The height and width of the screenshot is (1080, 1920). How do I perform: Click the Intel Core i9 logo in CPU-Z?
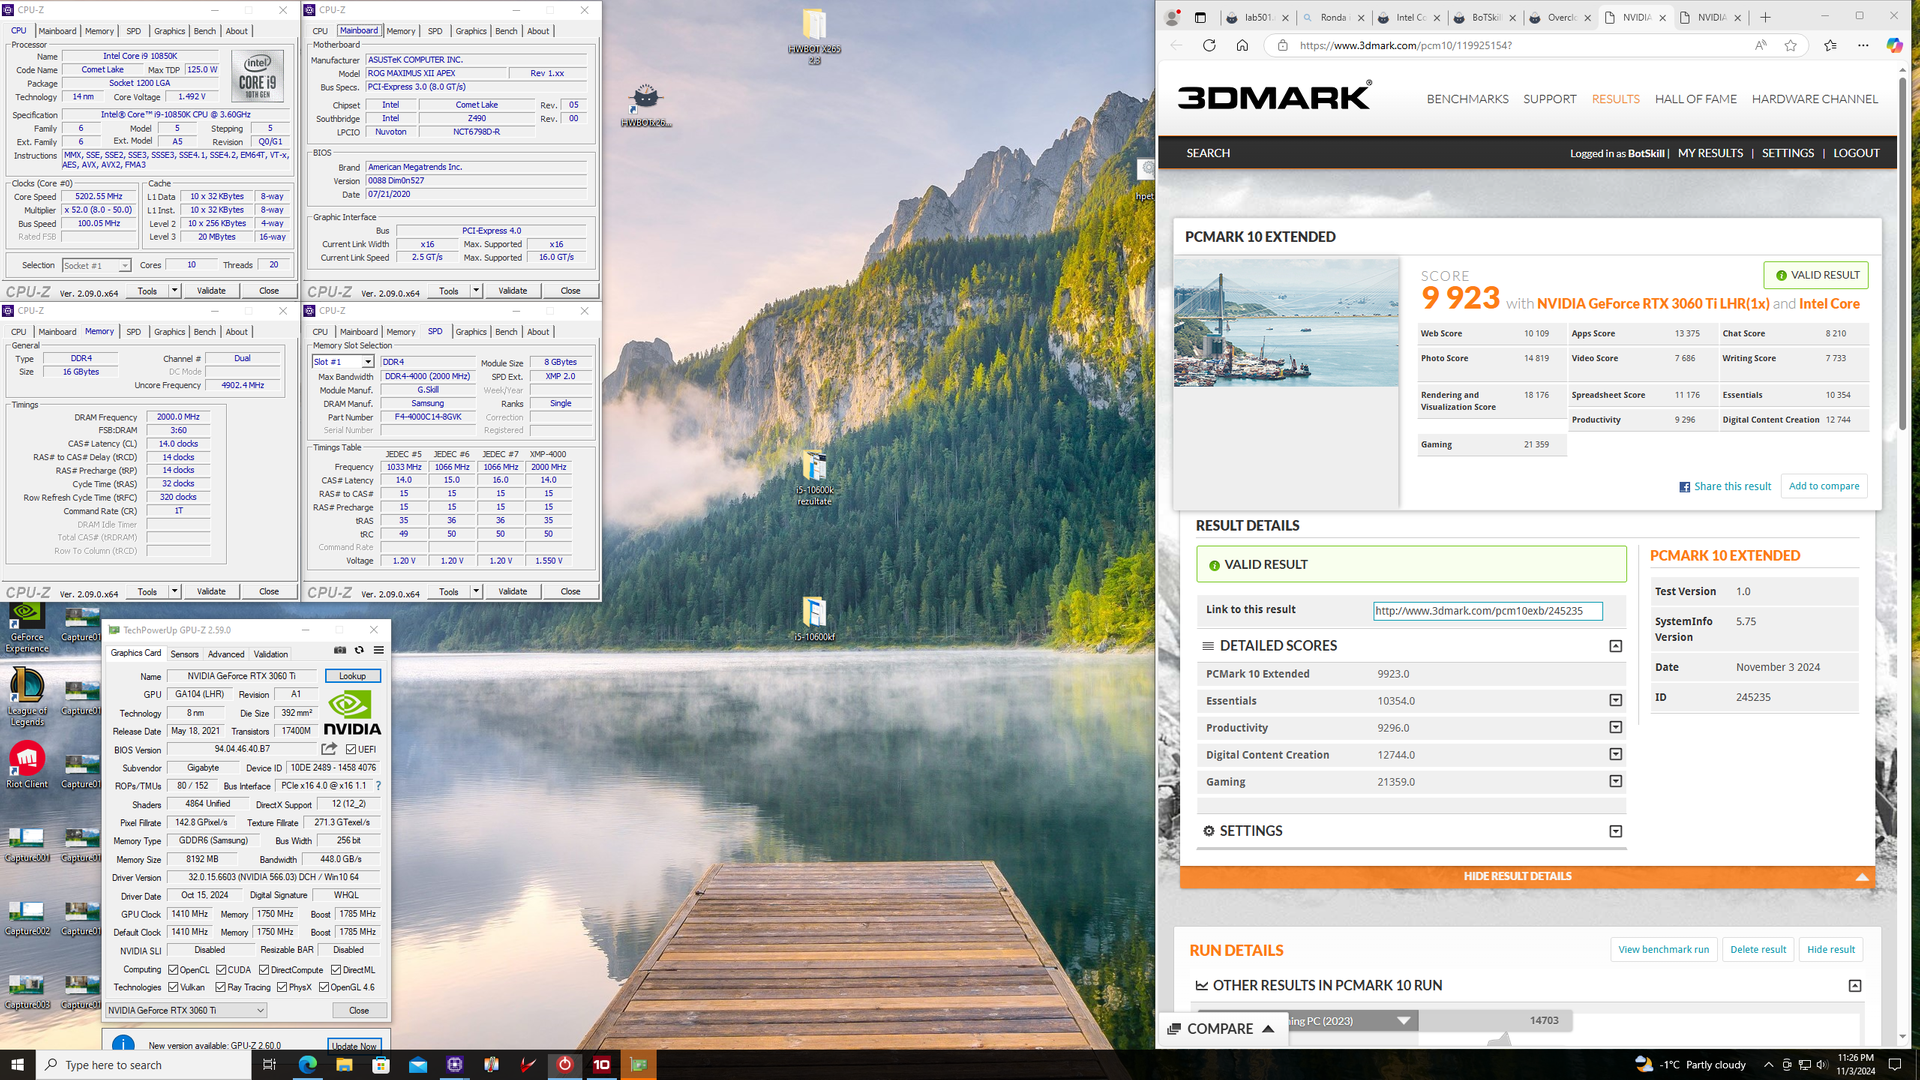point(258,77)
